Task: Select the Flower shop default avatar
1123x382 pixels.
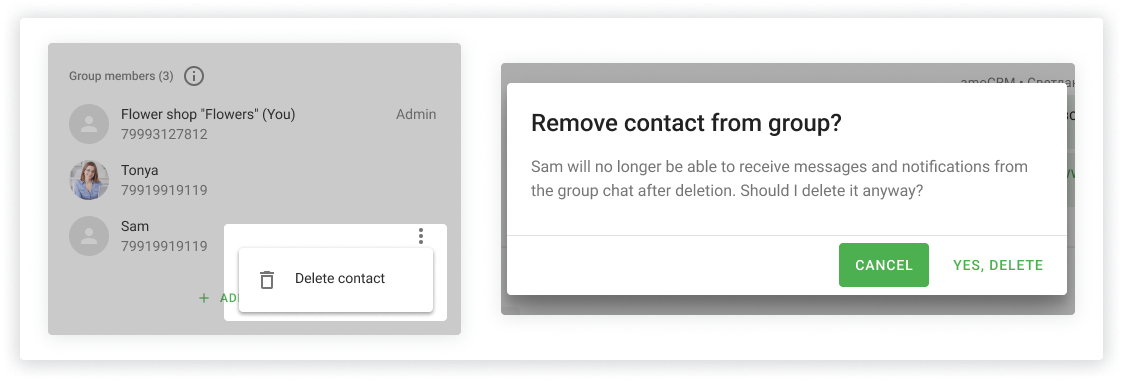Action: point(89,124)
